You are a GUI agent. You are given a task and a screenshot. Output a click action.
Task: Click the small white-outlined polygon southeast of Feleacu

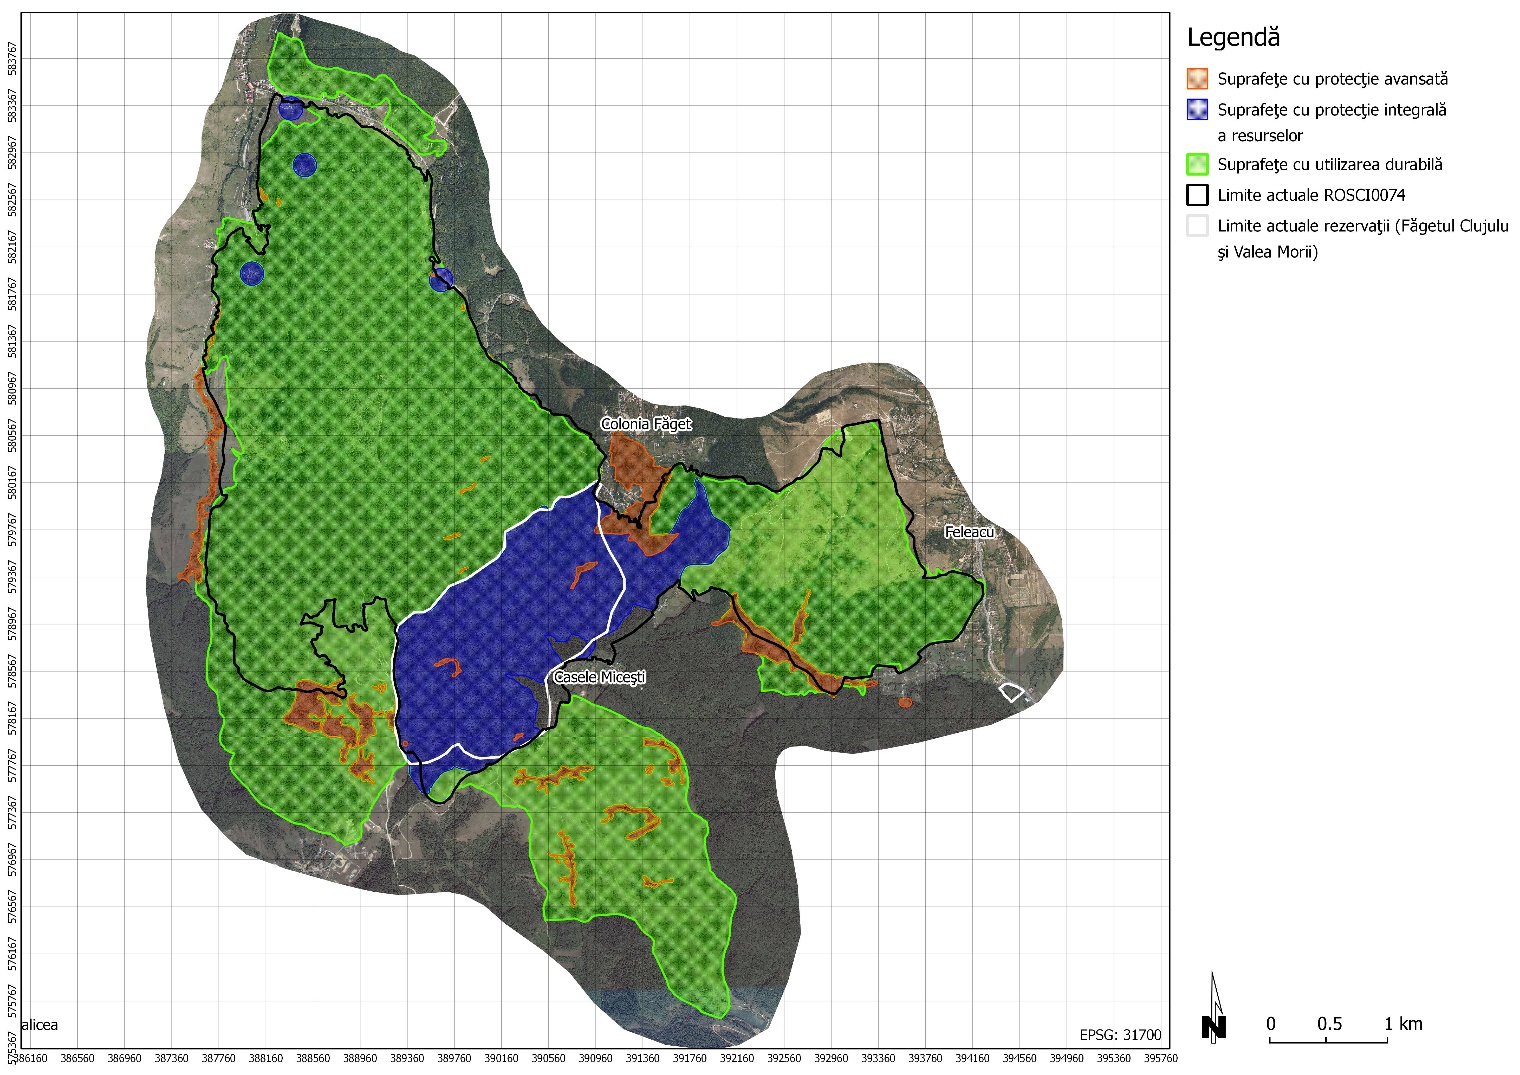(1013, 692)
